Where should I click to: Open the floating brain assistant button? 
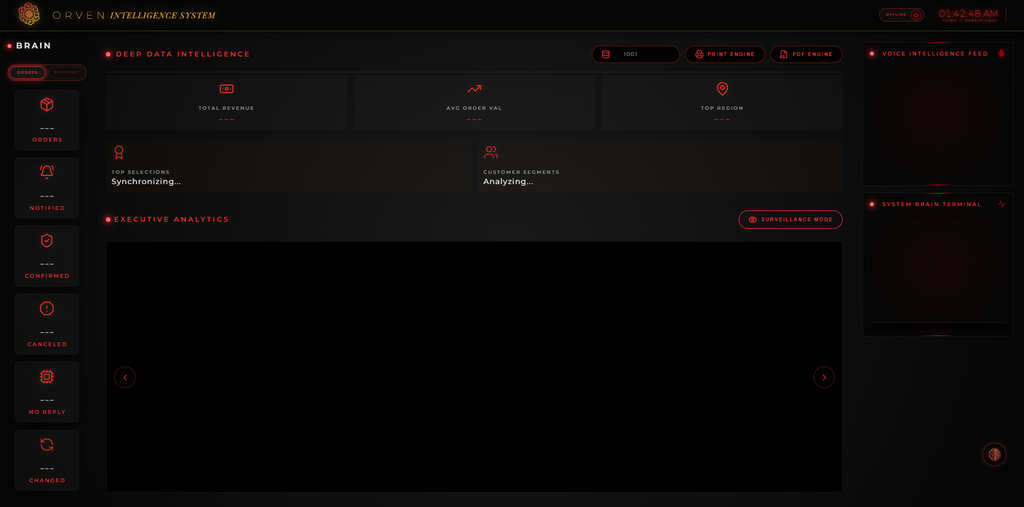point(994,454)
